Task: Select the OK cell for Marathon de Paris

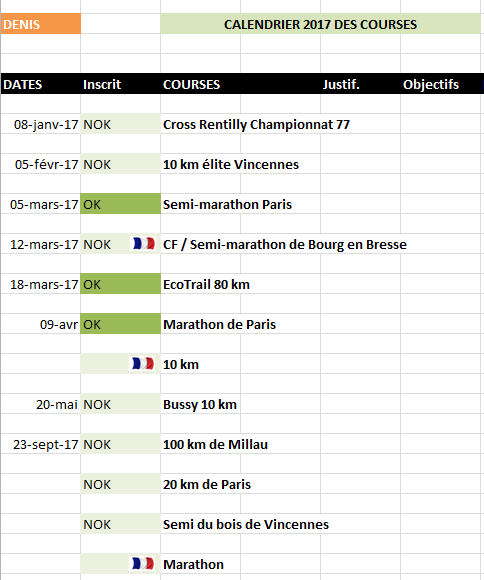Action: pos(121,324)
